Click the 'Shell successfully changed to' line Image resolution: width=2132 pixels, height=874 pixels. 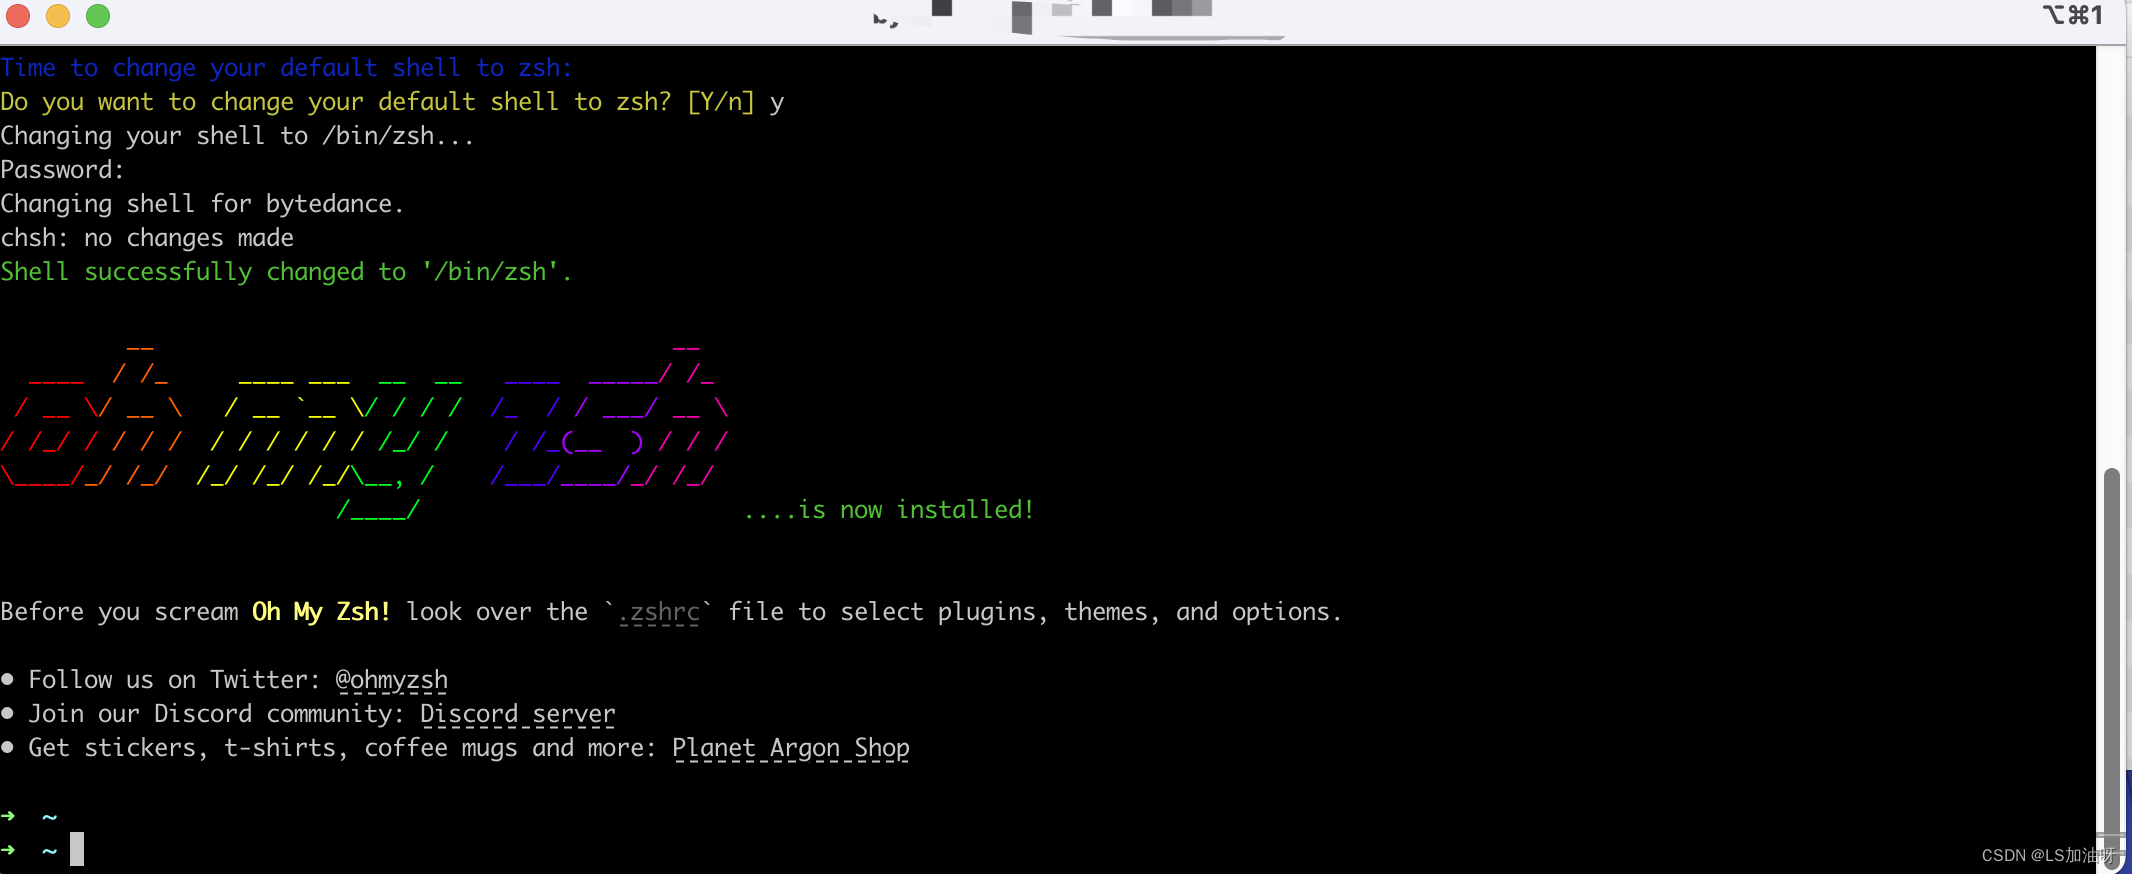tap(286, 272)
